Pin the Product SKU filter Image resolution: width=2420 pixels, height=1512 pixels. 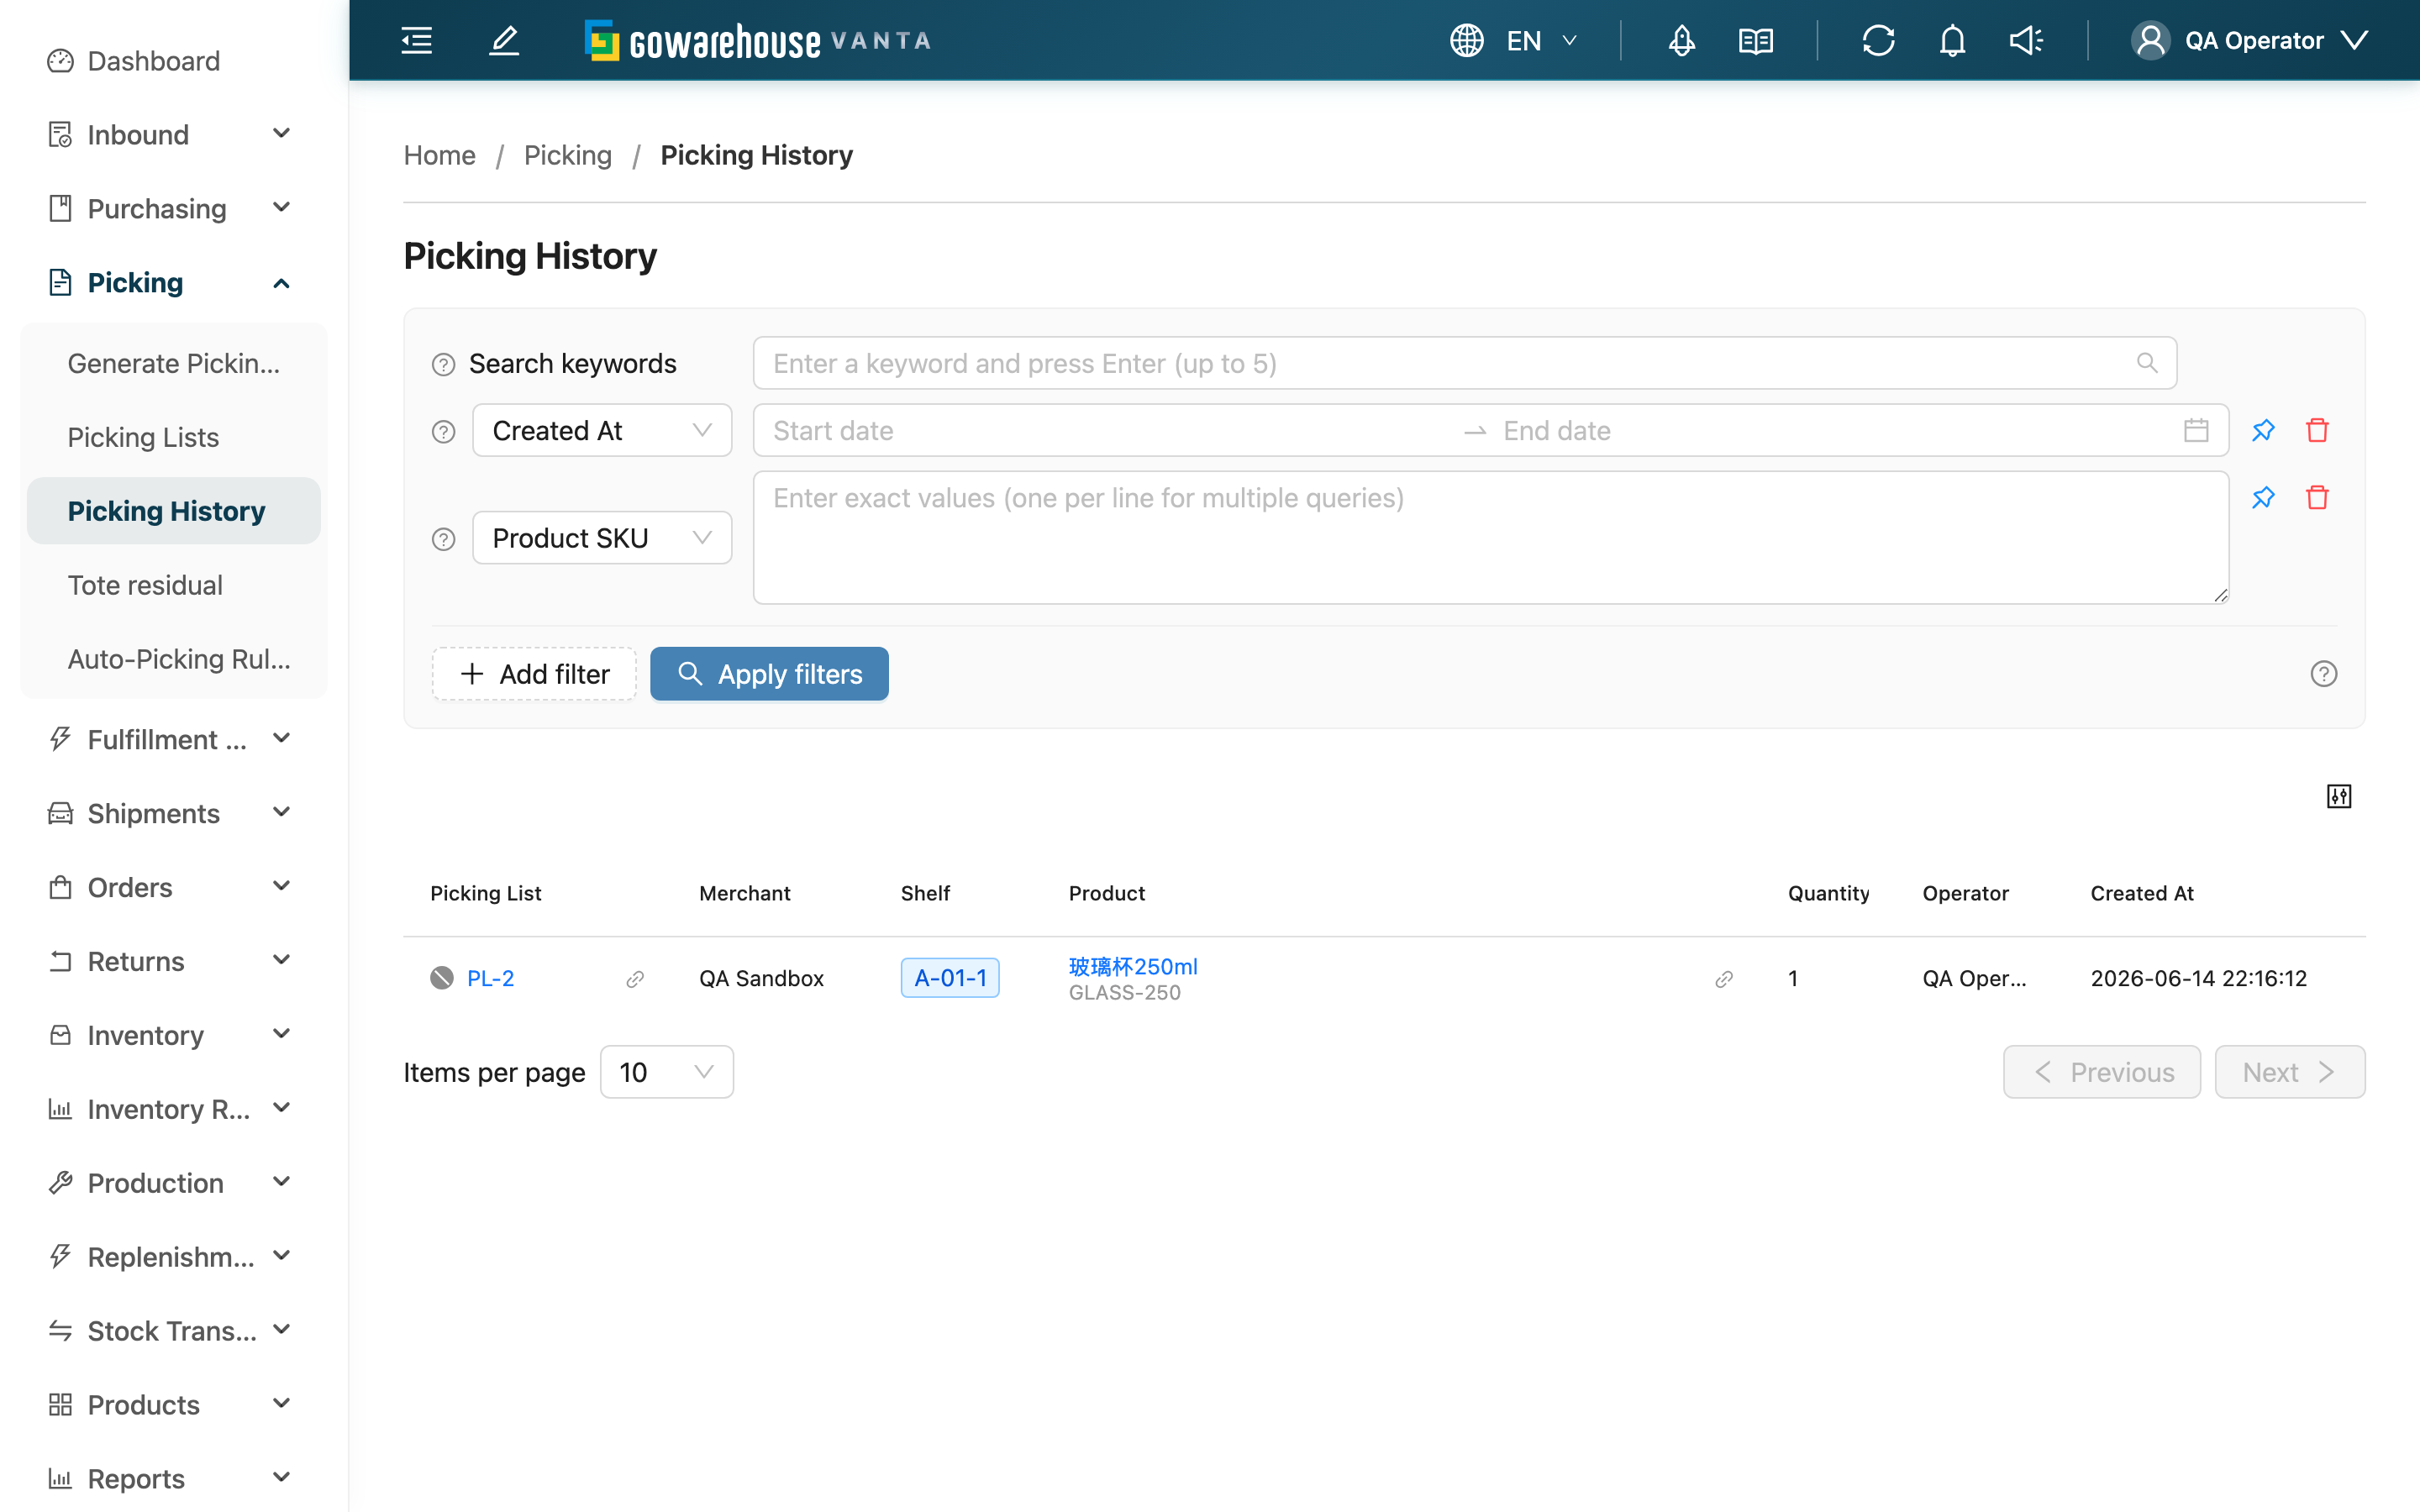click(2263, 497)
